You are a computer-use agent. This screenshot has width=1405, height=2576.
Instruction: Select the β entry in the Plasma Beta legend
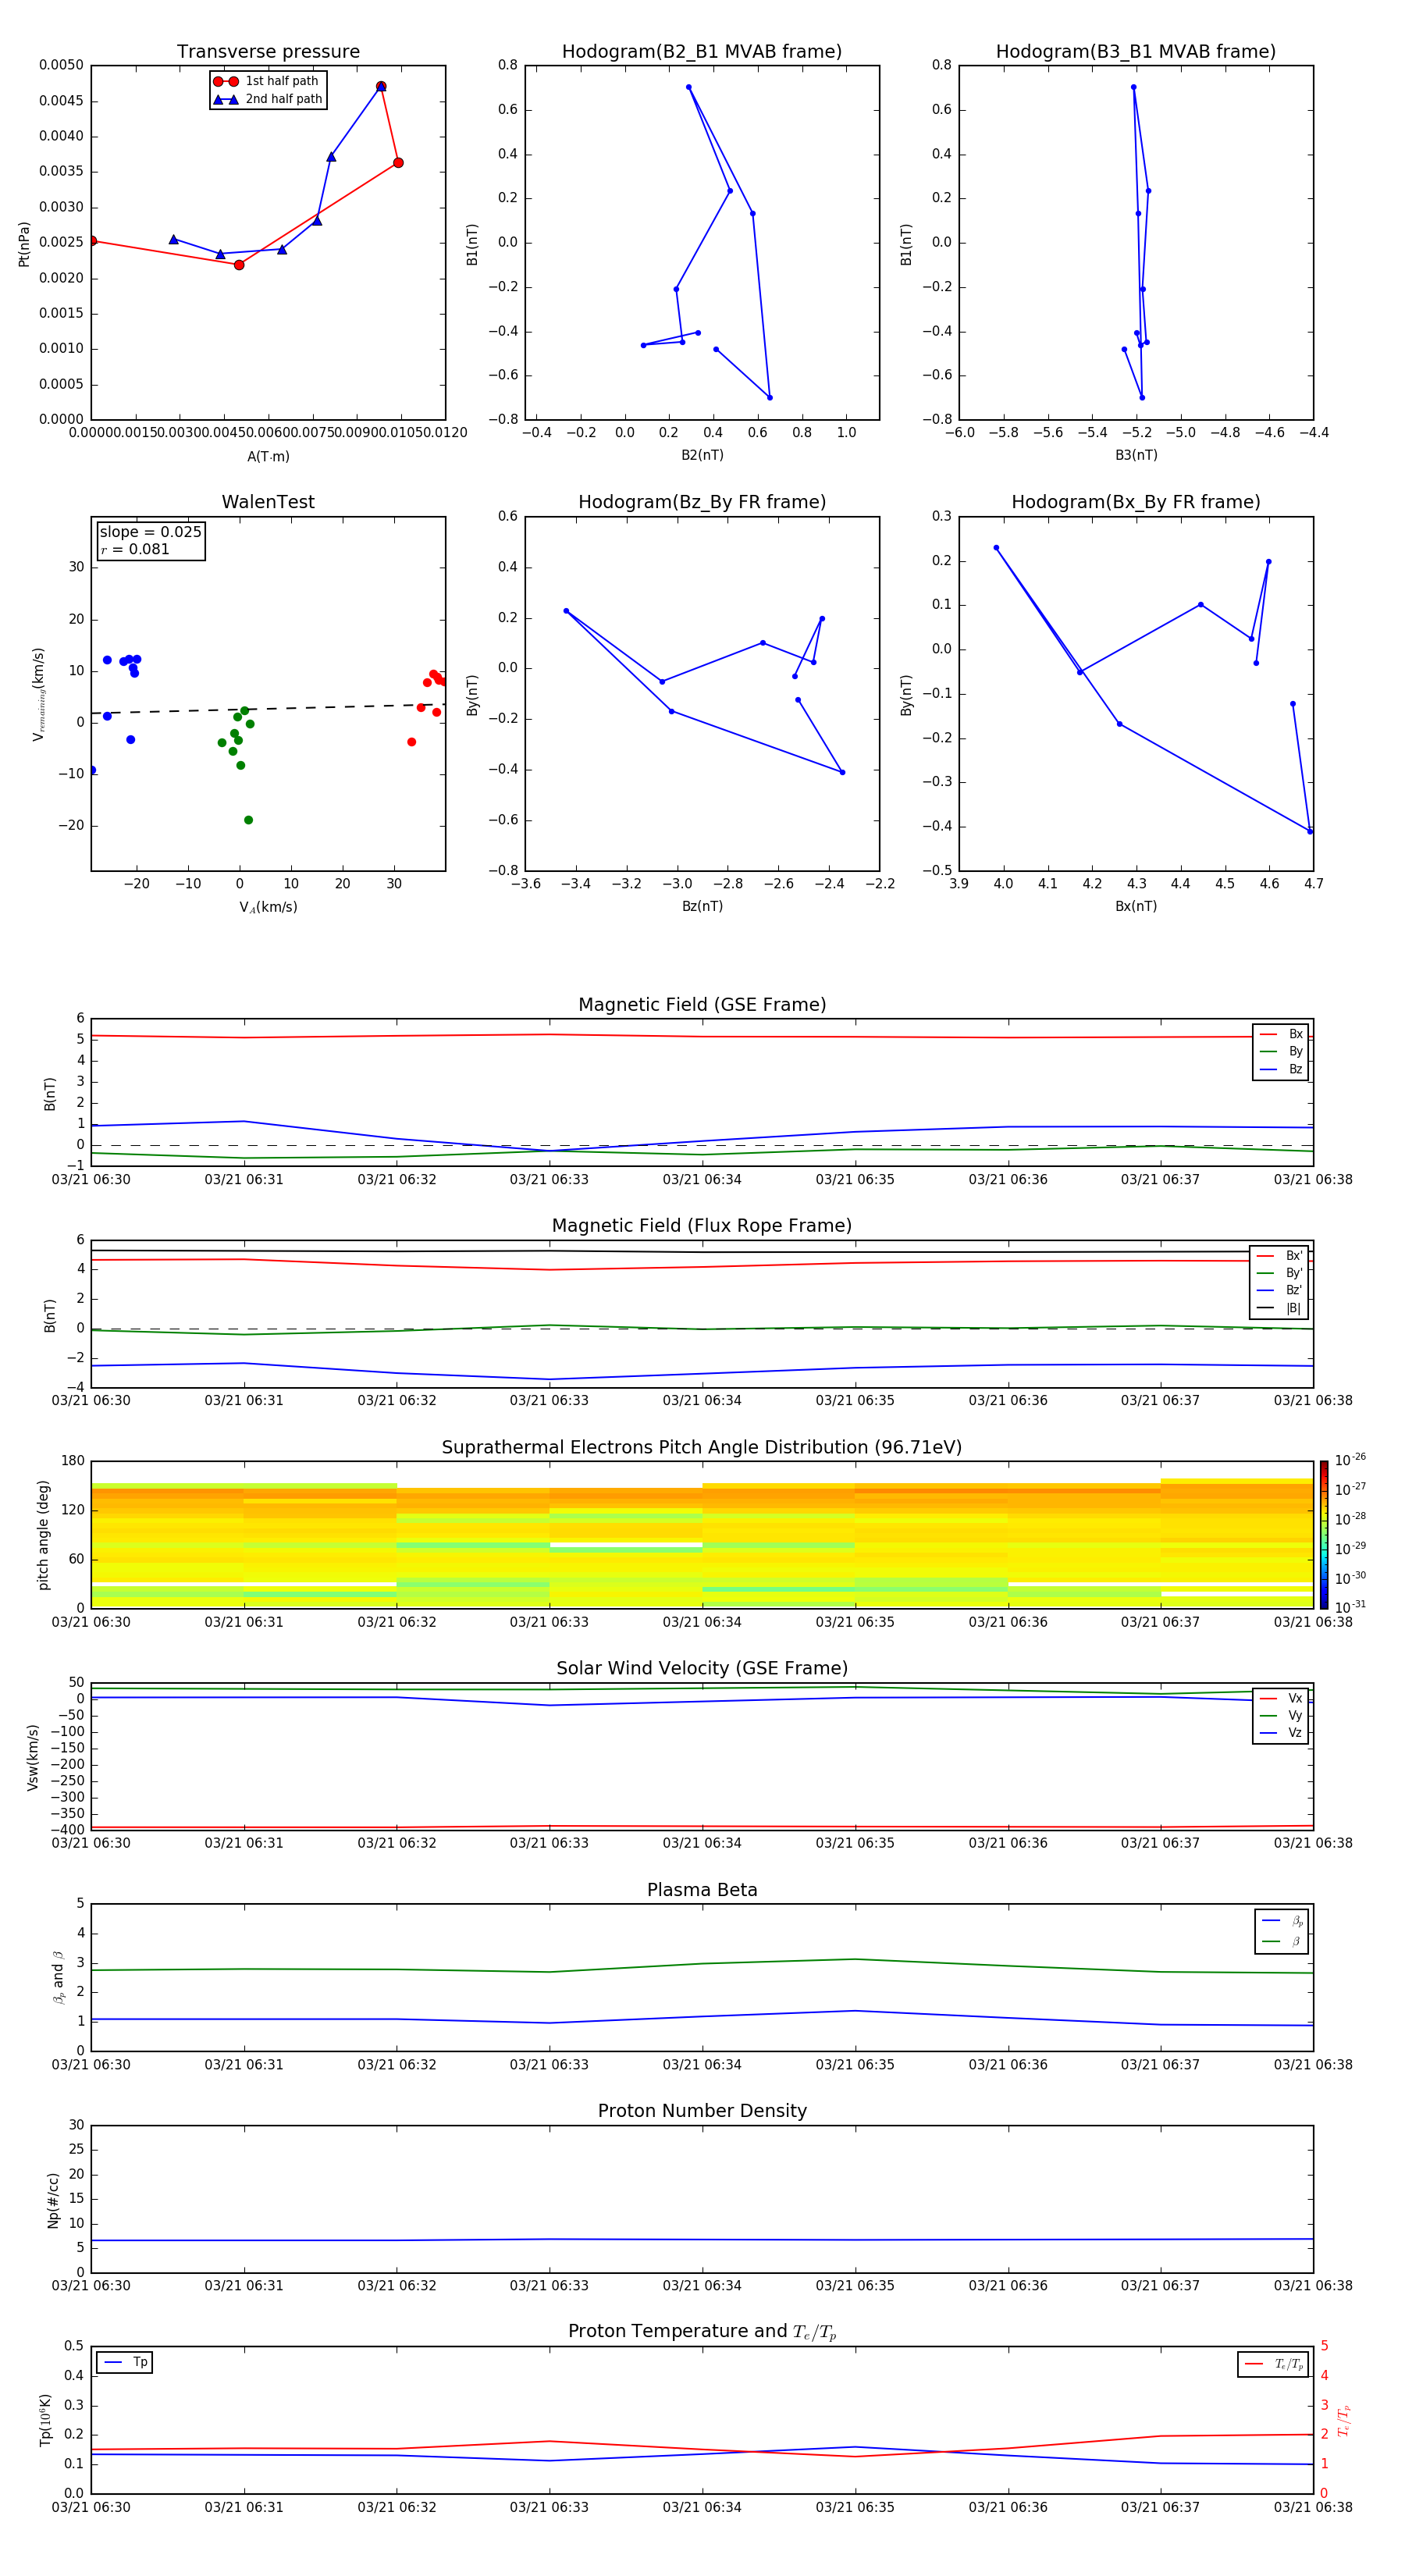[x=1282, y=1941]
